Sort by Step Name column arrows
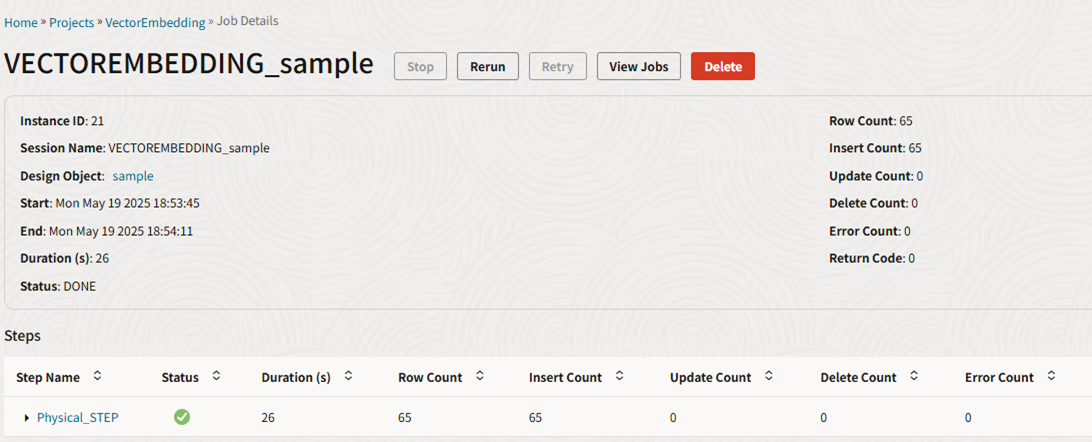 [x=97, y=377]
